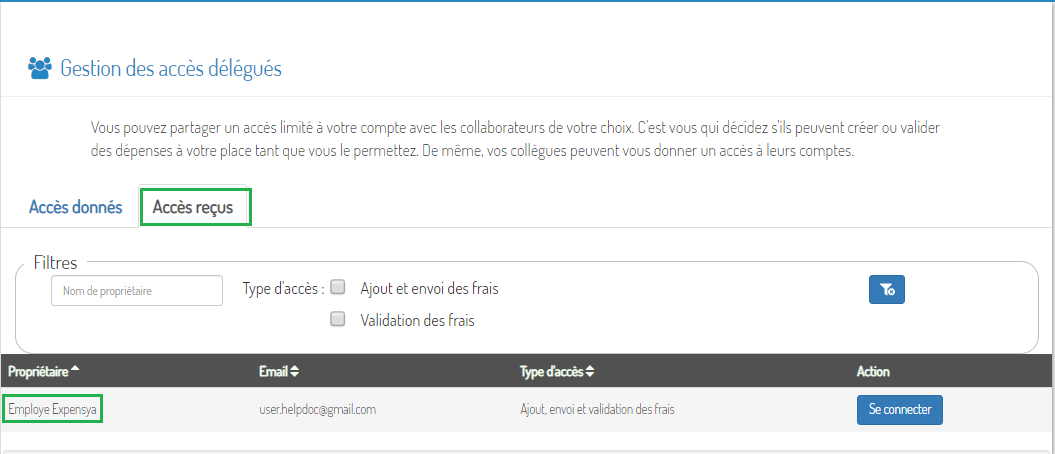Click the user.helpdoc@gmail.com email cell
This screenshot has height=454, width=1055.
point(318,409)
